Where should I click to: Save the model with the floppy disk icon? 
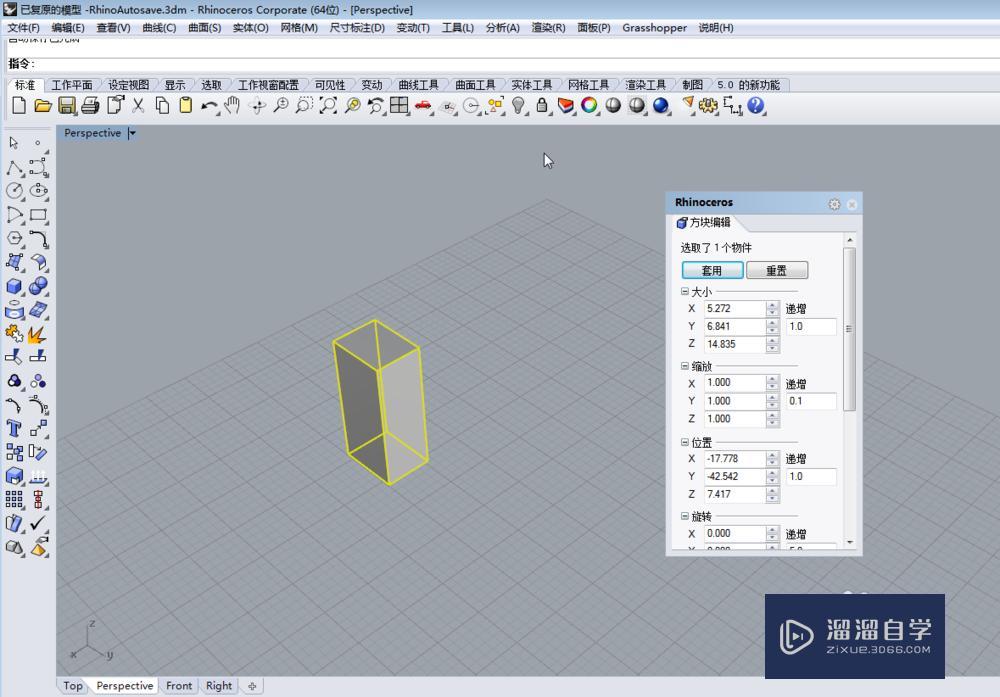tap(67, 105)
